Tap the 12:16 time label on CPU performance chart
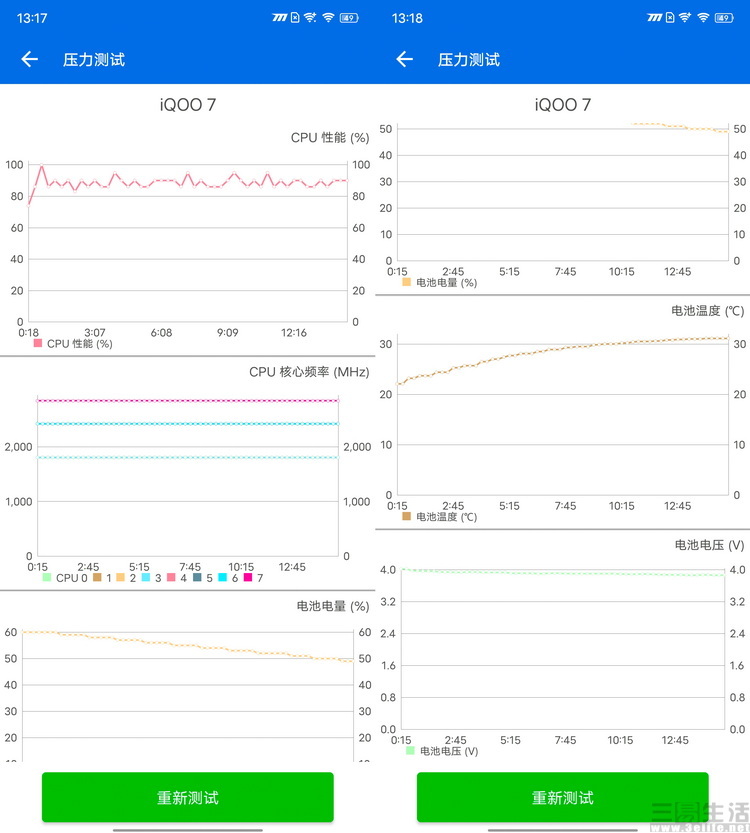Image resolution: width=750 pixels, height=833 pixels. 294,333
